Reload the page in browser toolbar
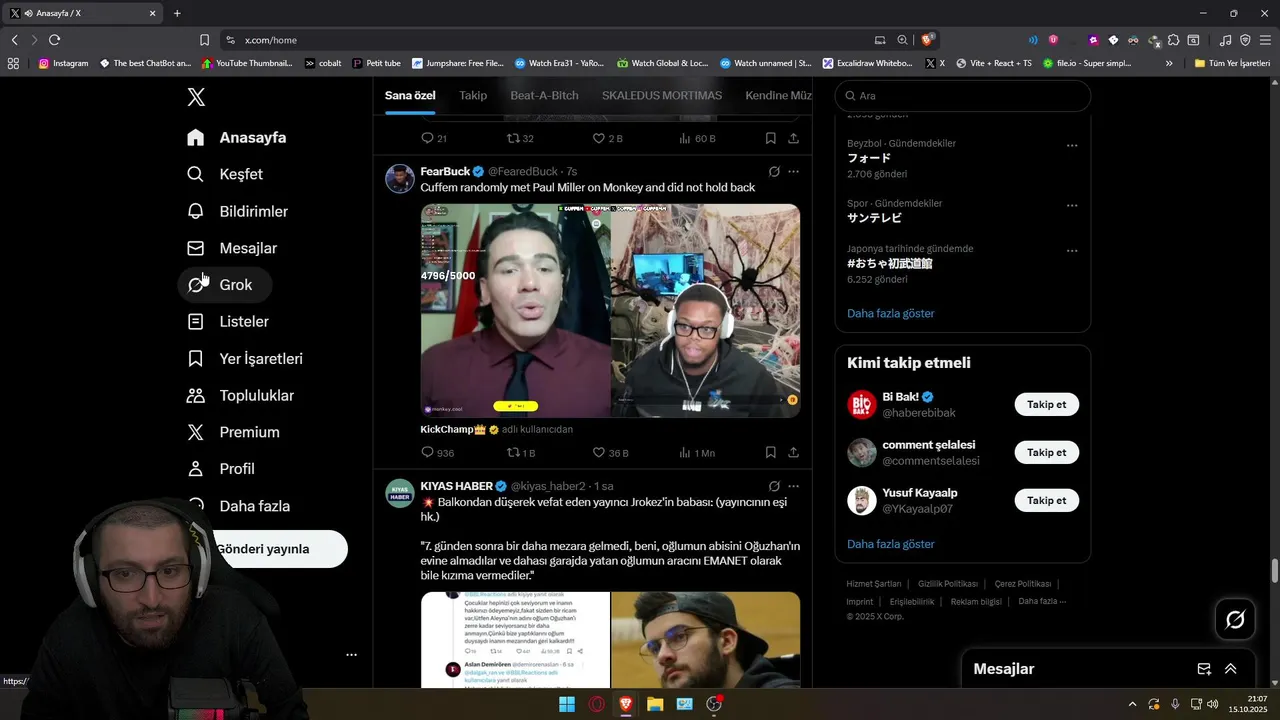Screen dimensions: 1280x720 (x=54, y=40)
